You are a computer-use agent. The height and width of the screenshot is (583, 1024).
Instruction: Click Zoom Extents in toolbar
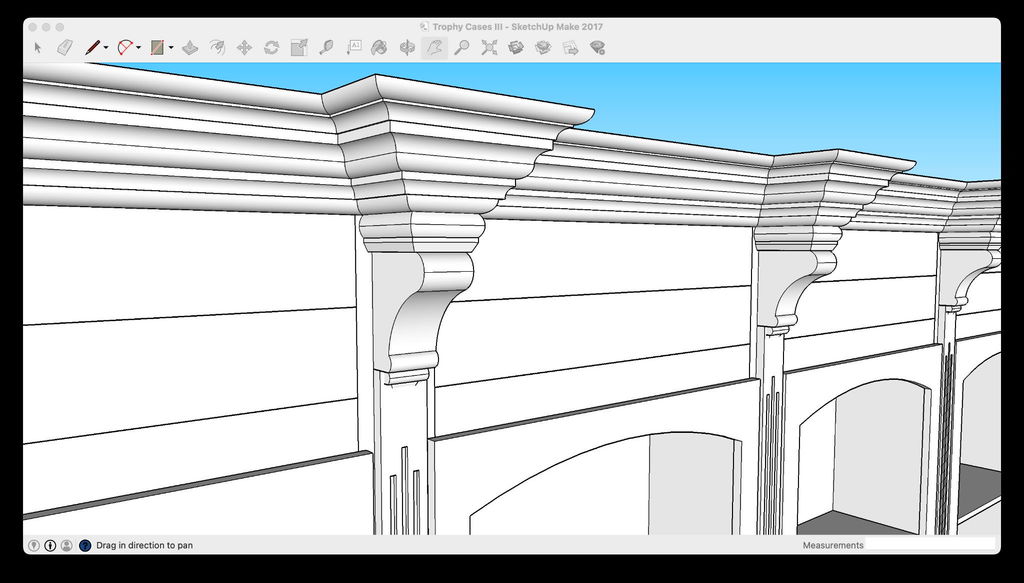click(x=489, y=47)
